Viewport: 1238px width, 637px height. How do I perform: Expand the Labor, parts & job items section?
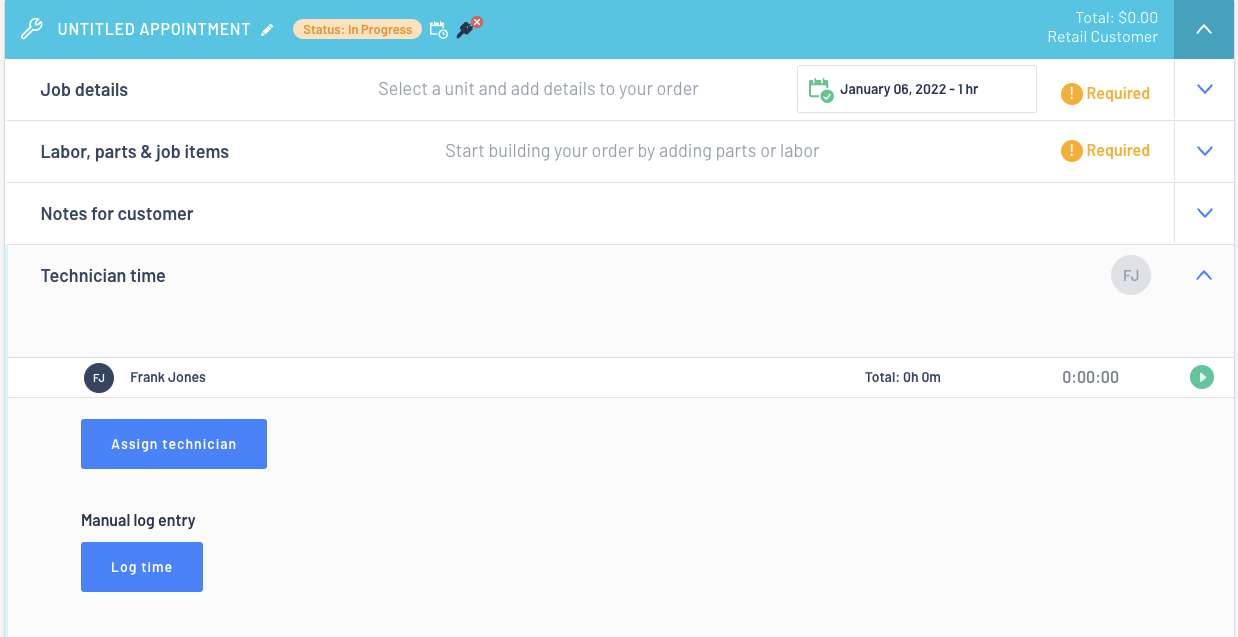(x=1204, y=151)
